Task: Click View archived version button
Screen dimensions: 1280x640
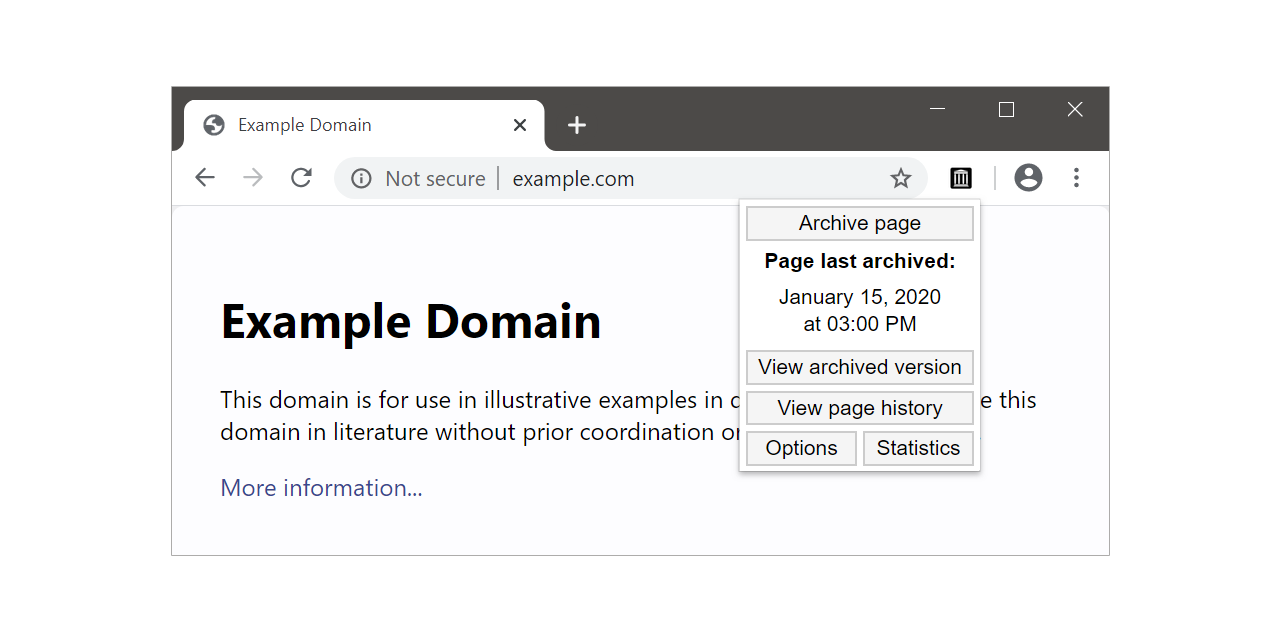Action: 860,367
